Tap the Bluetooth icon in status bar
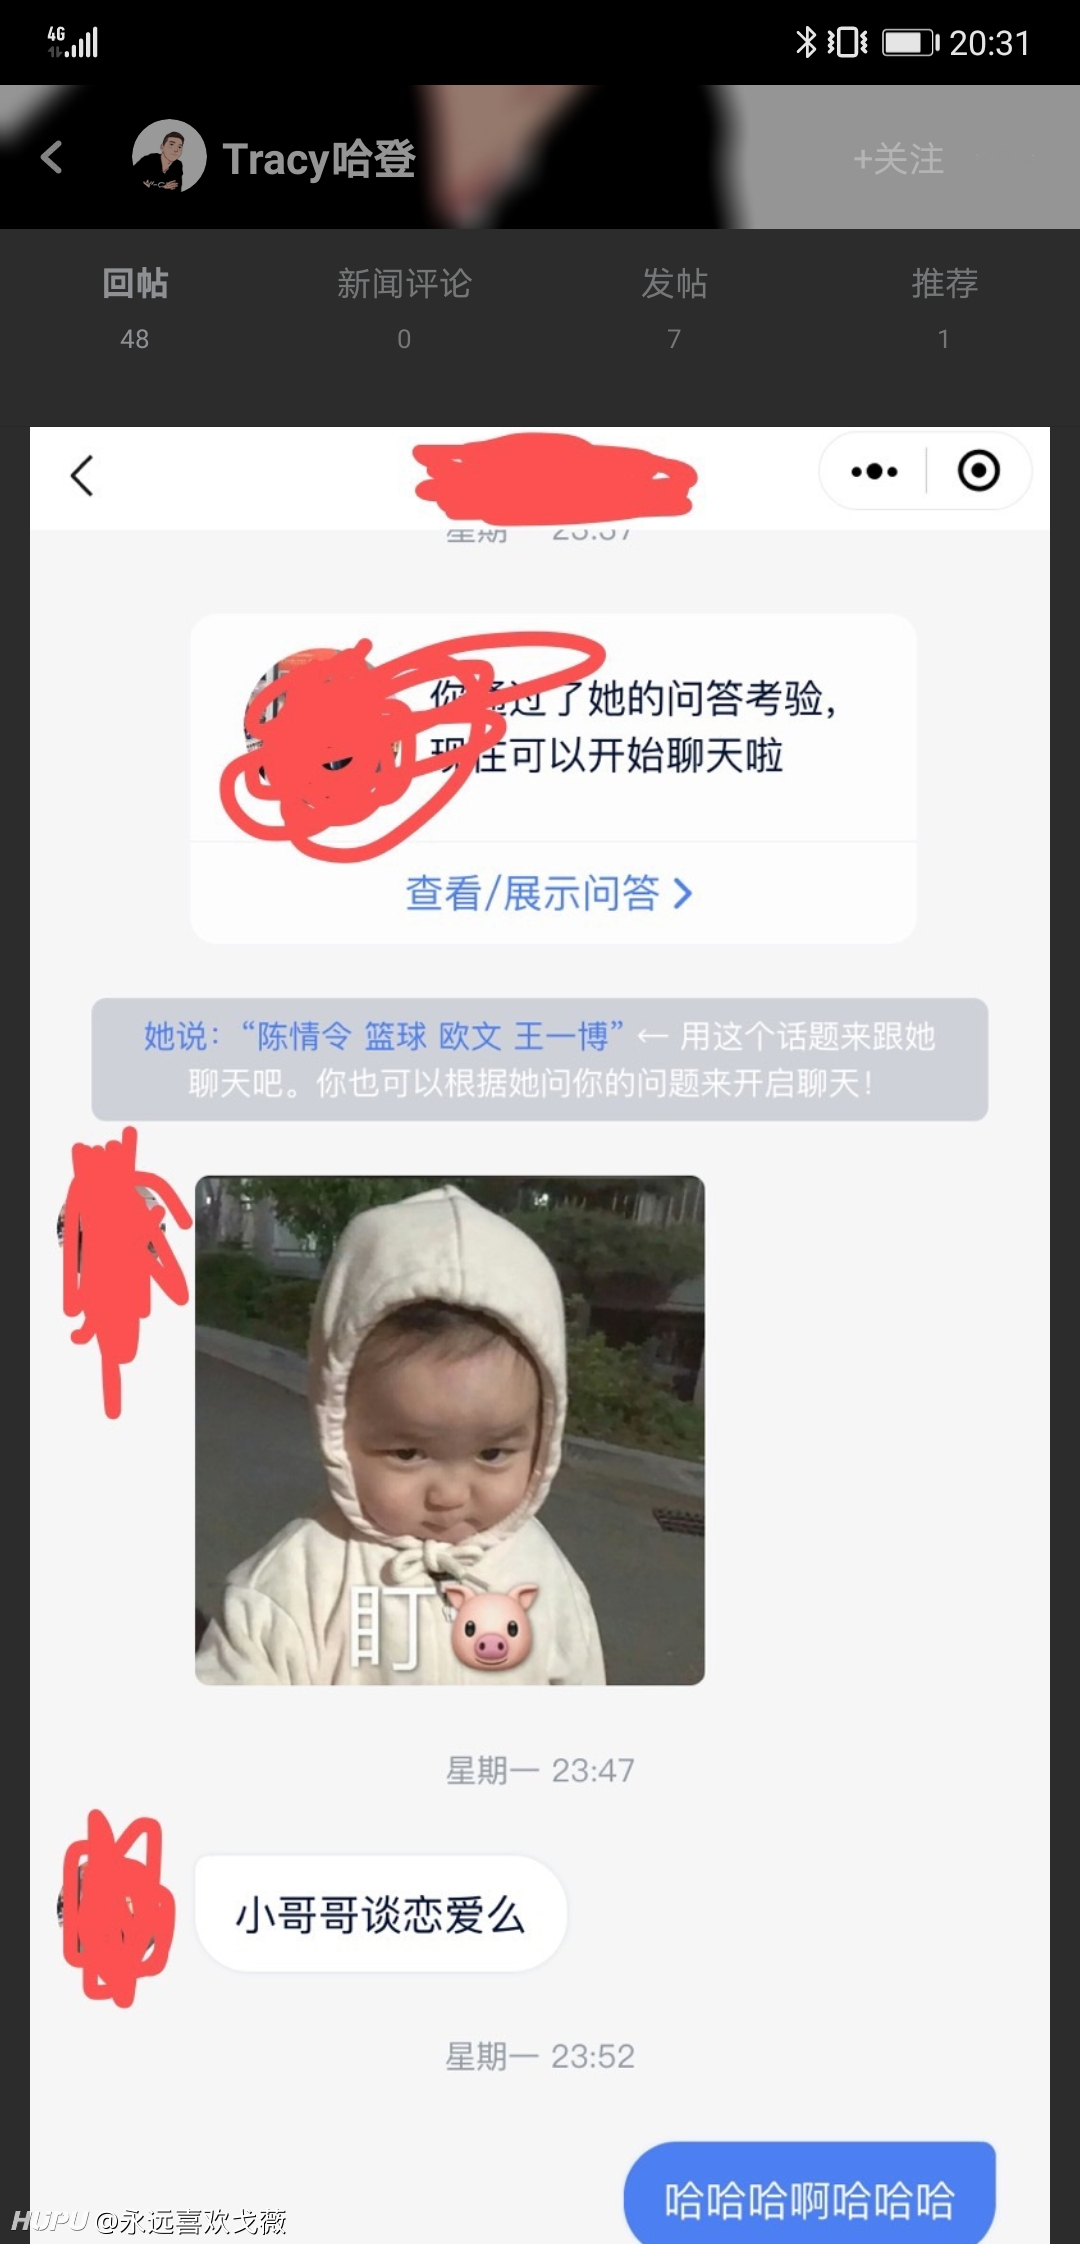1080x2244 pixels. pos(805,42)
